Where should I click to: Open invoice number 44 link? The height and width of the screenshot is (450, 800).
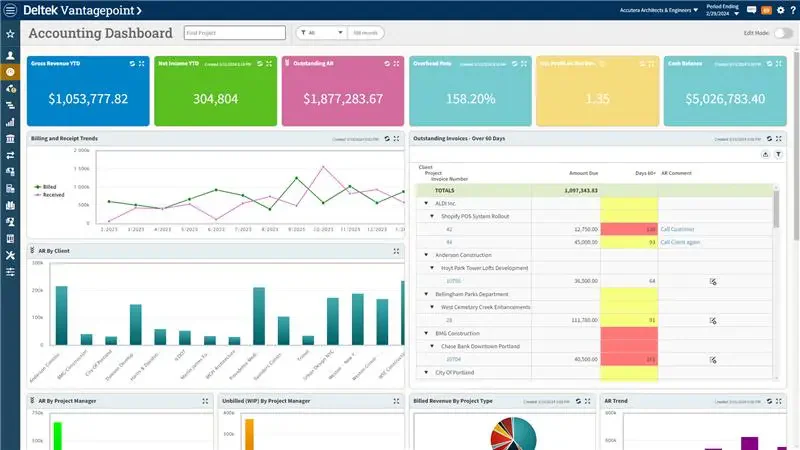click(x=449, y=242)
